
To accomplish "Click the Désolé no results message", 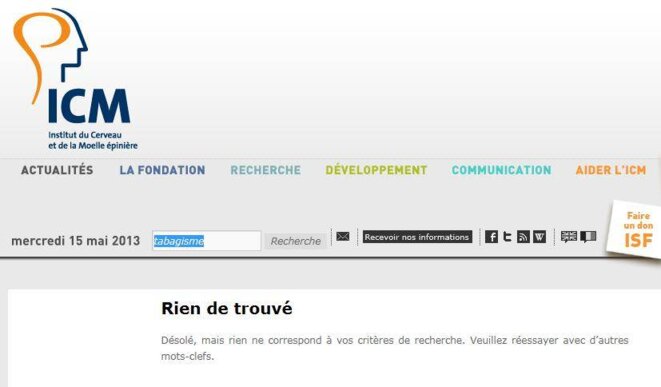I will coord(395,348).
